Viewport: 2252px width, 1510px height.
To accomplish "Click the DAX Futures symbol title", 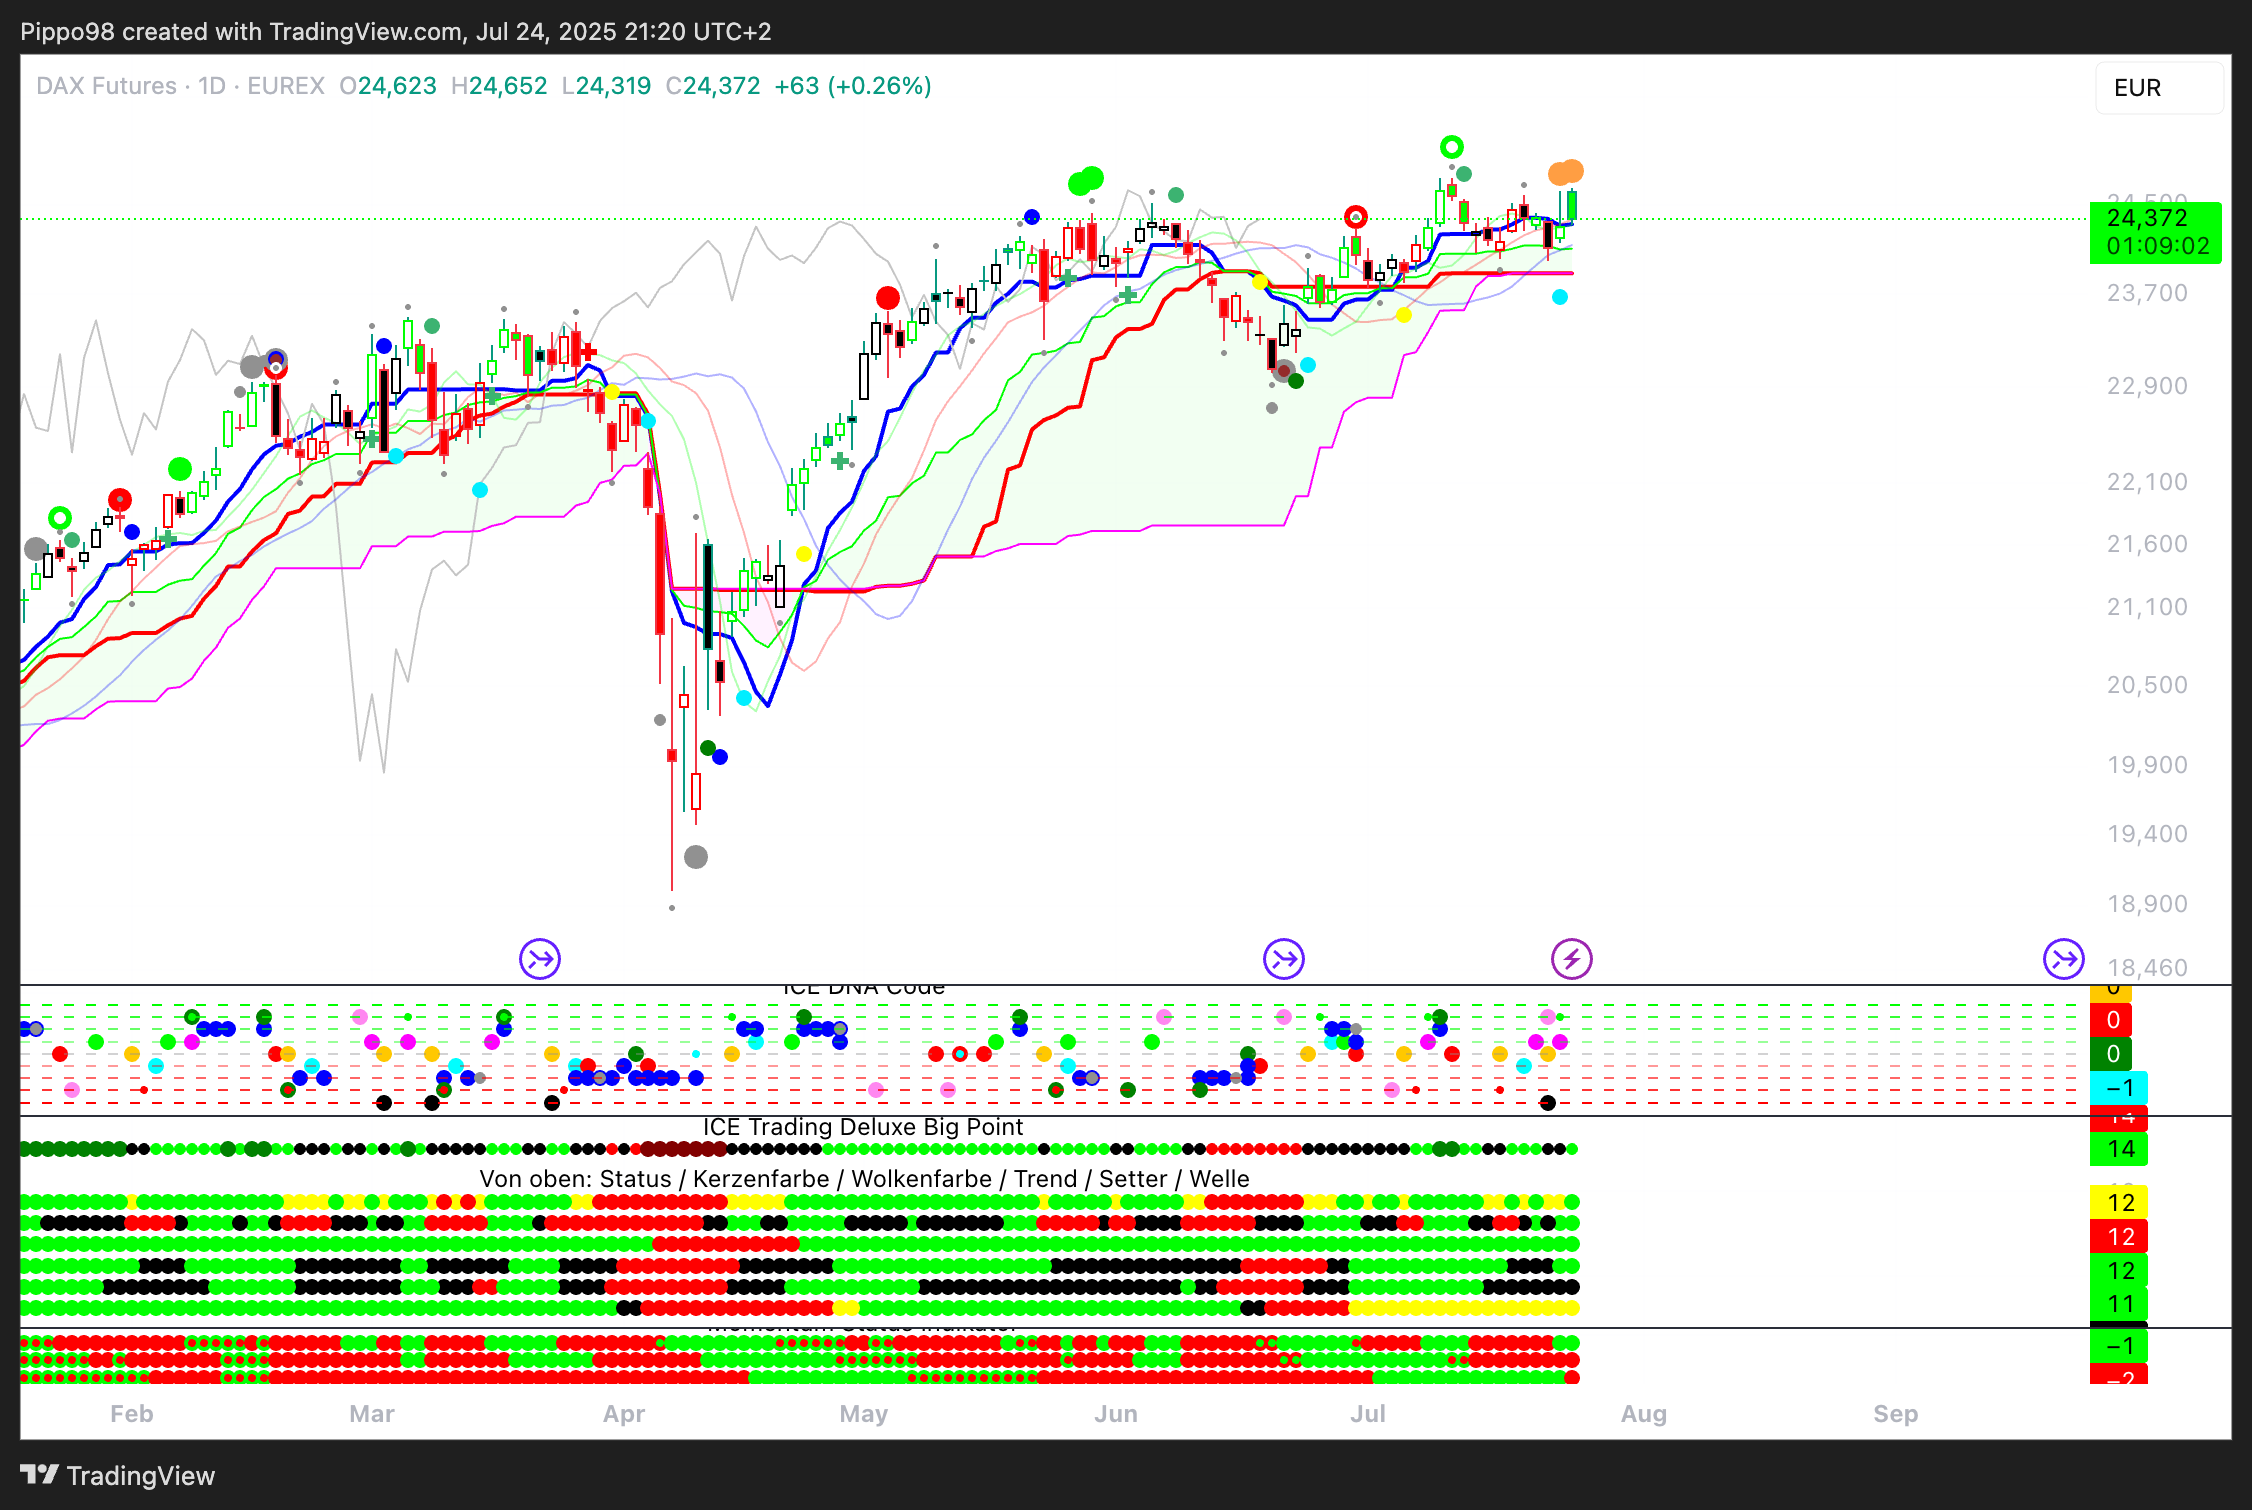I will (106, 86).
